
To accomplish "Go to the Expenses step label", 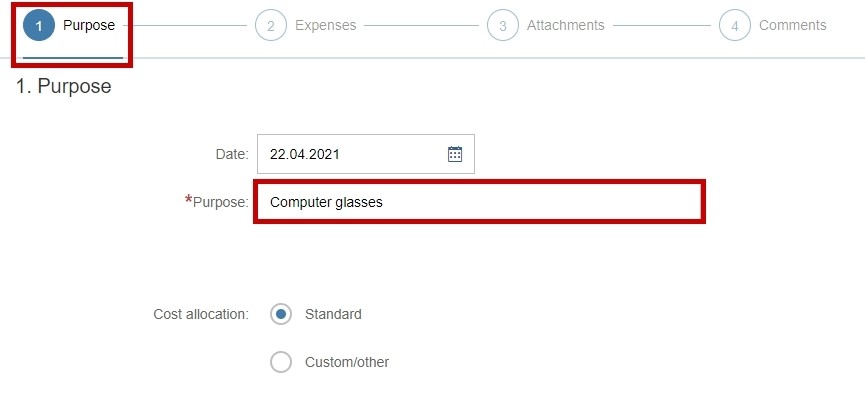I will tap(325, 25).
